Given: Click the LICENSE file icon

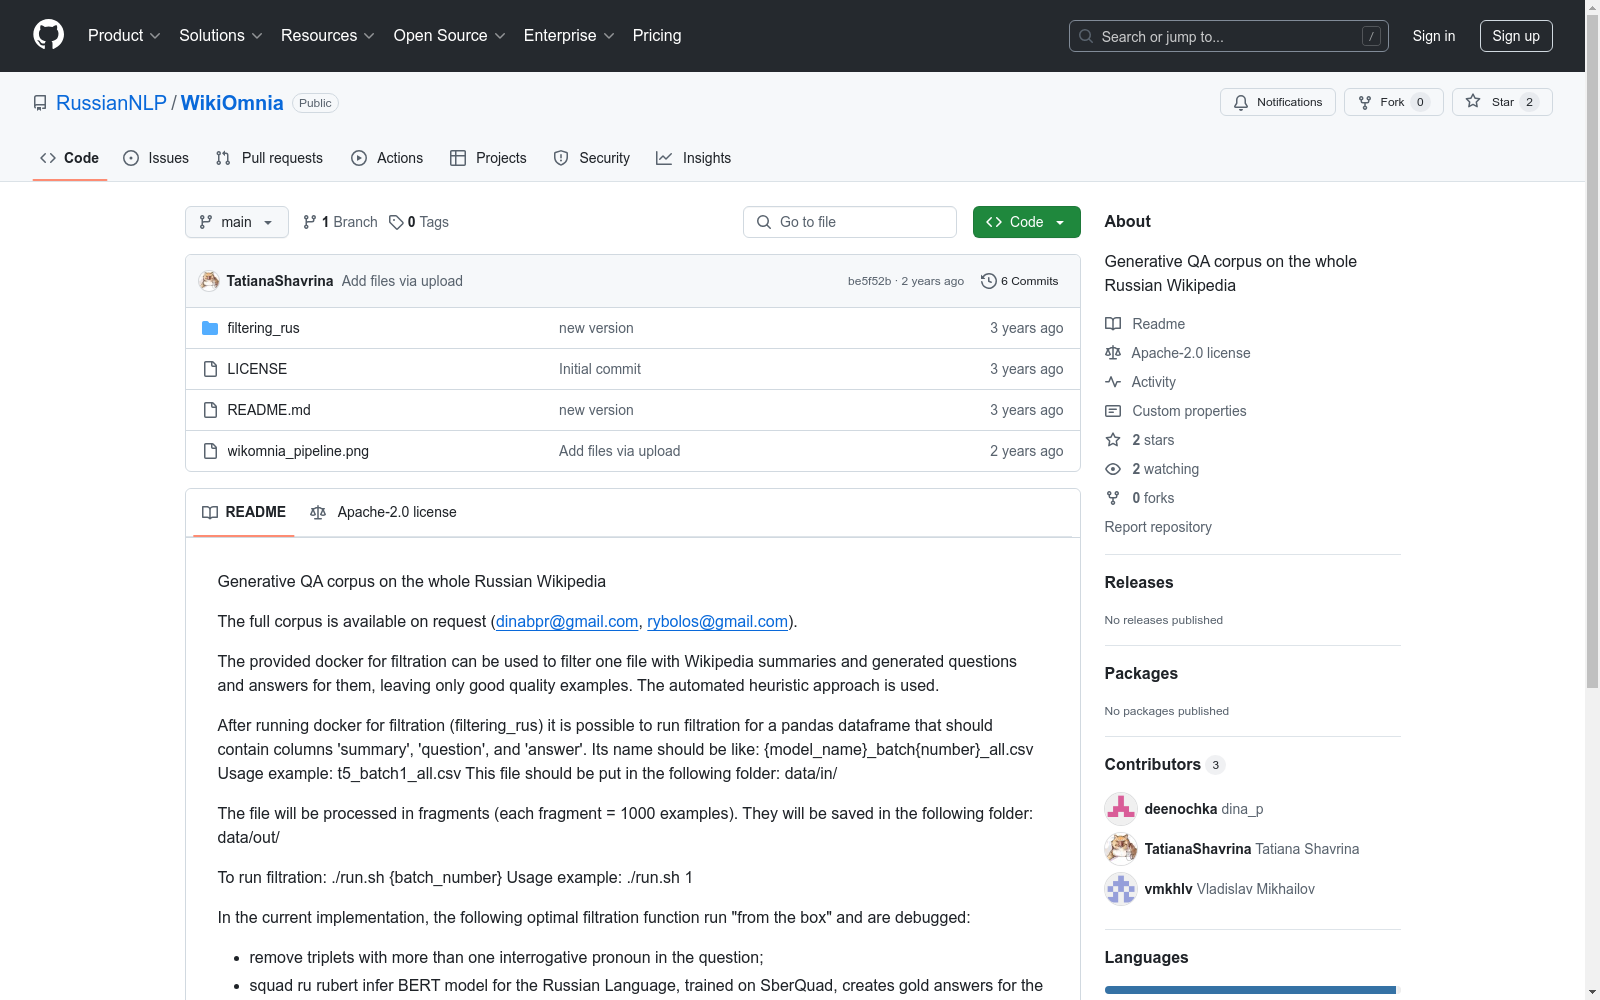Looking at the screenshot, I should click(210, 369).
